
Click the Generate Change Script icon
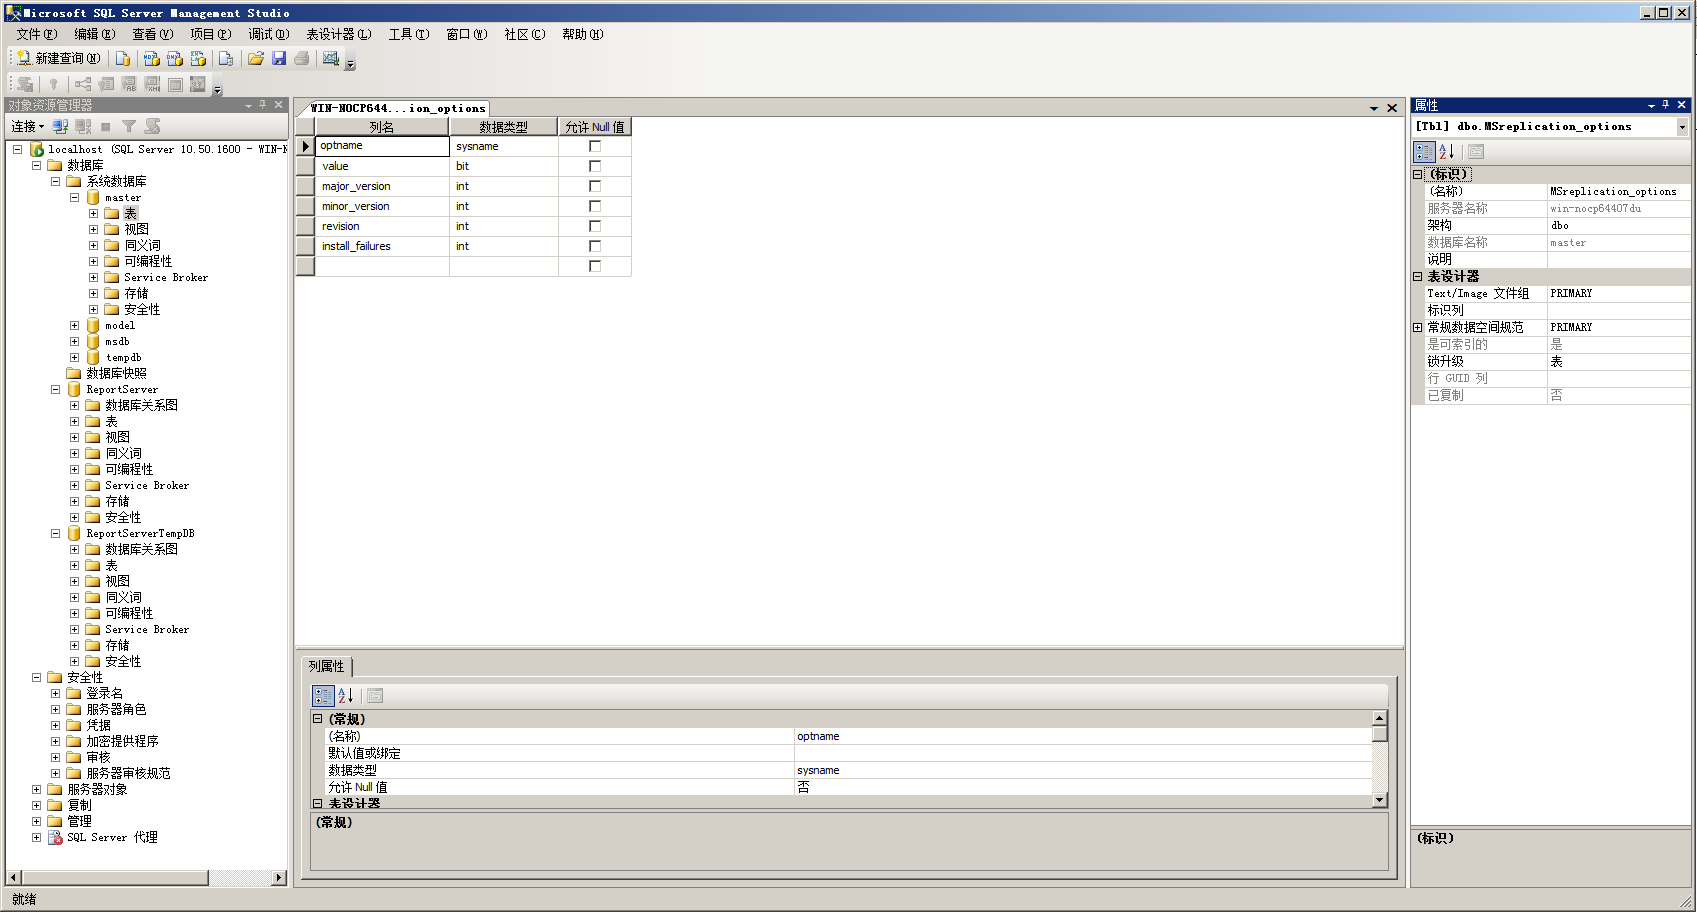coord(25,85)
